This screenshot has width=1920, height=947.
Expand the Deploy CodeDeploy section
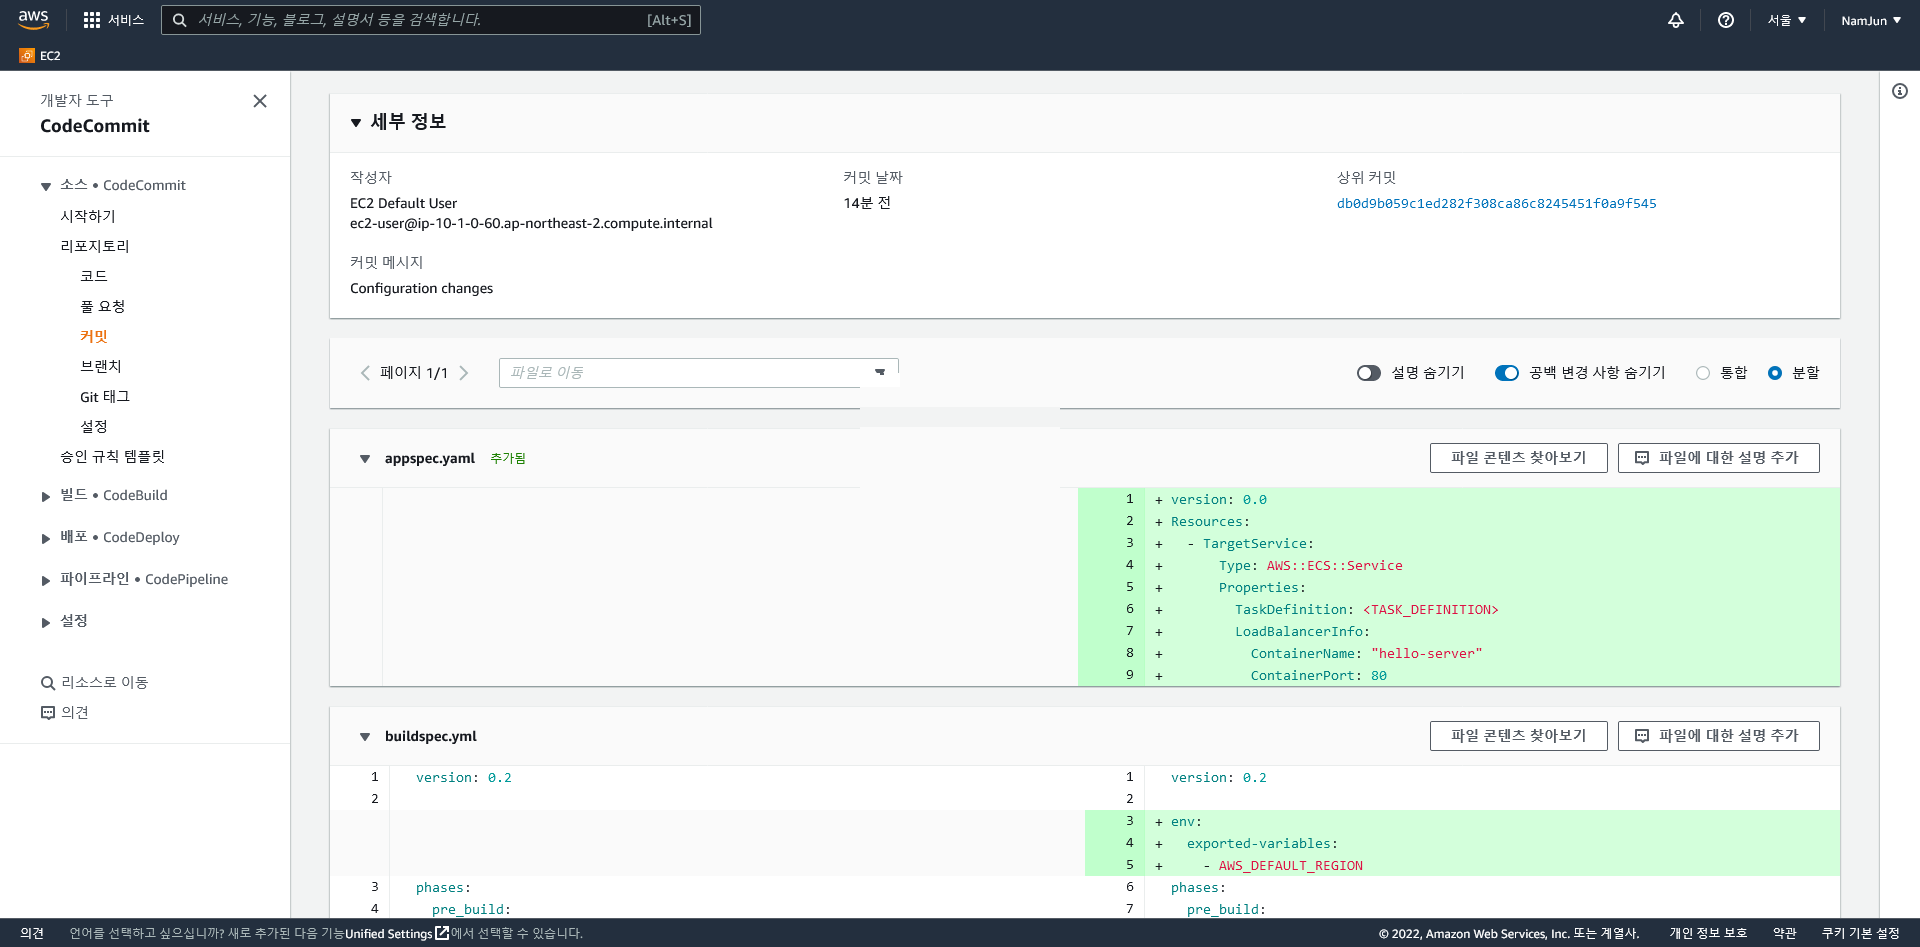pos(46,538)
